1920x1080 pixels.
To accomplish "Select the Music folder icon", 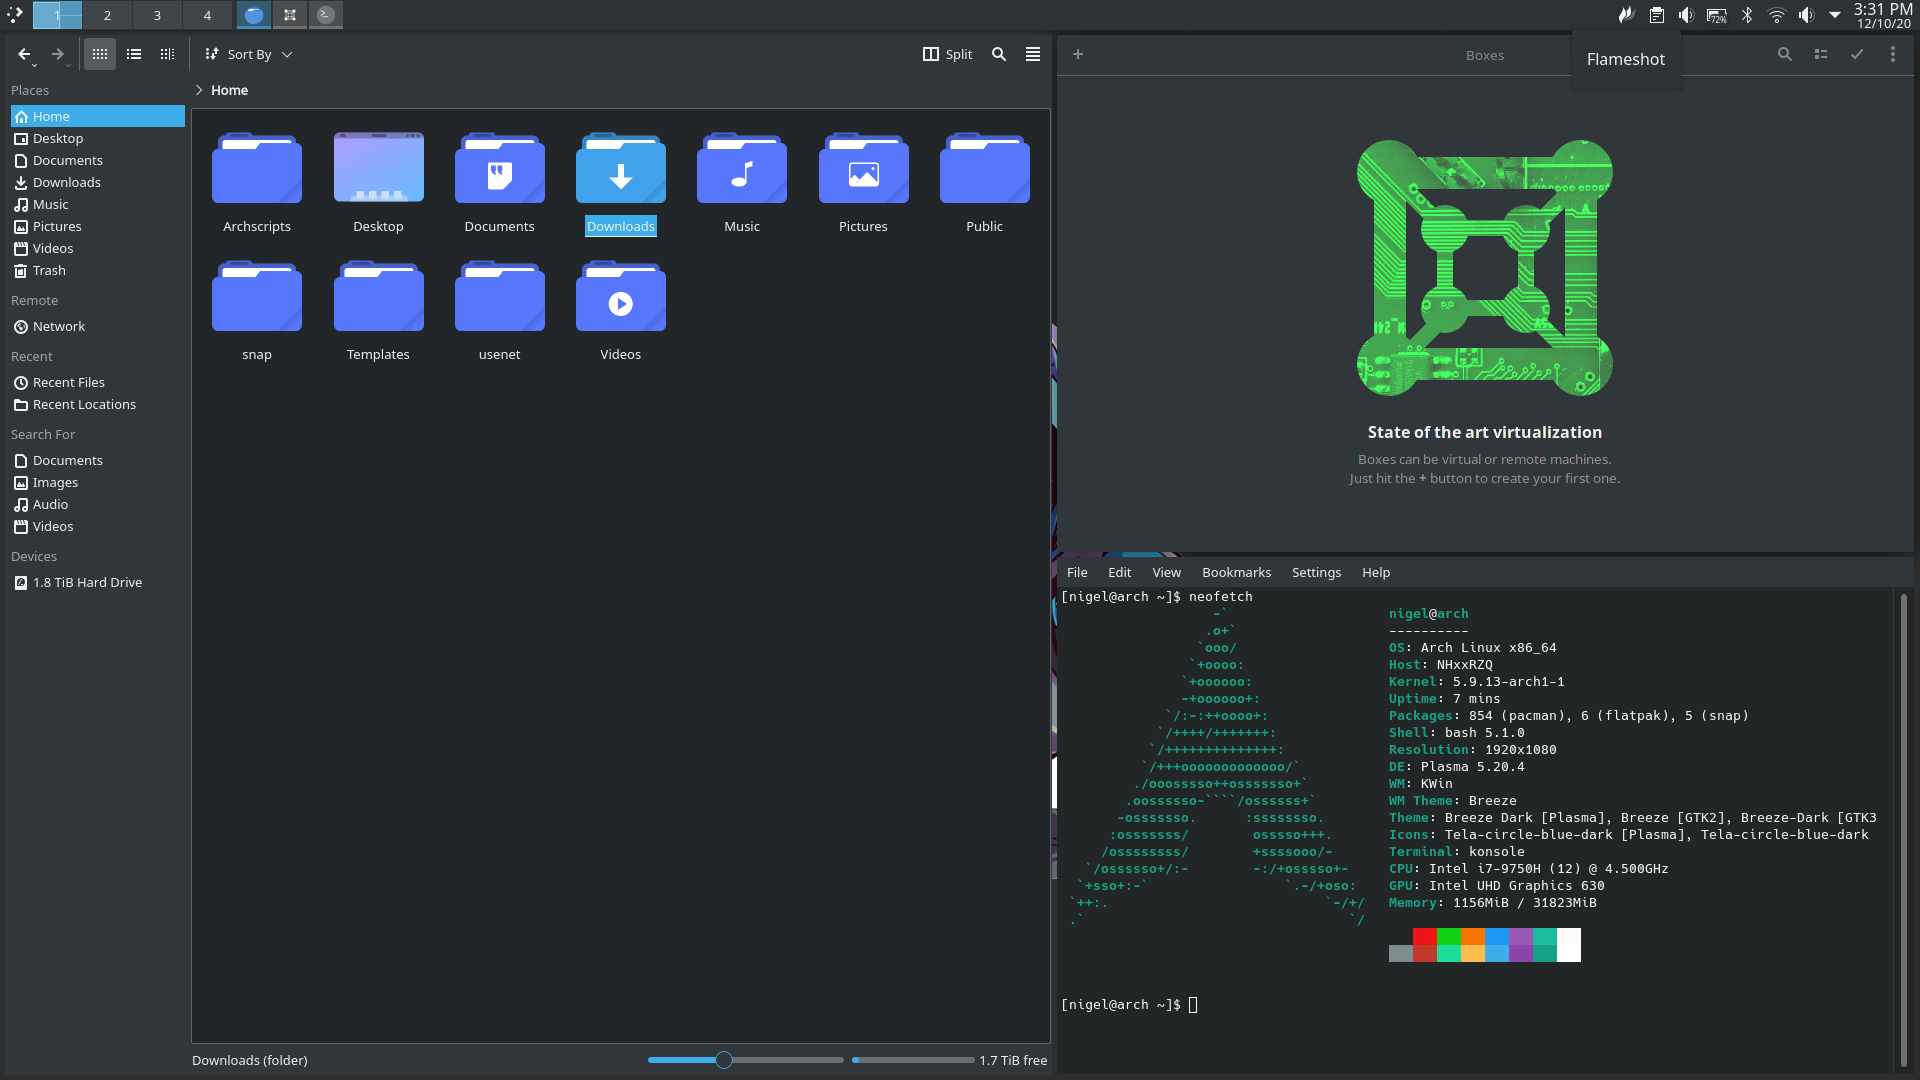I will [742, 168].
